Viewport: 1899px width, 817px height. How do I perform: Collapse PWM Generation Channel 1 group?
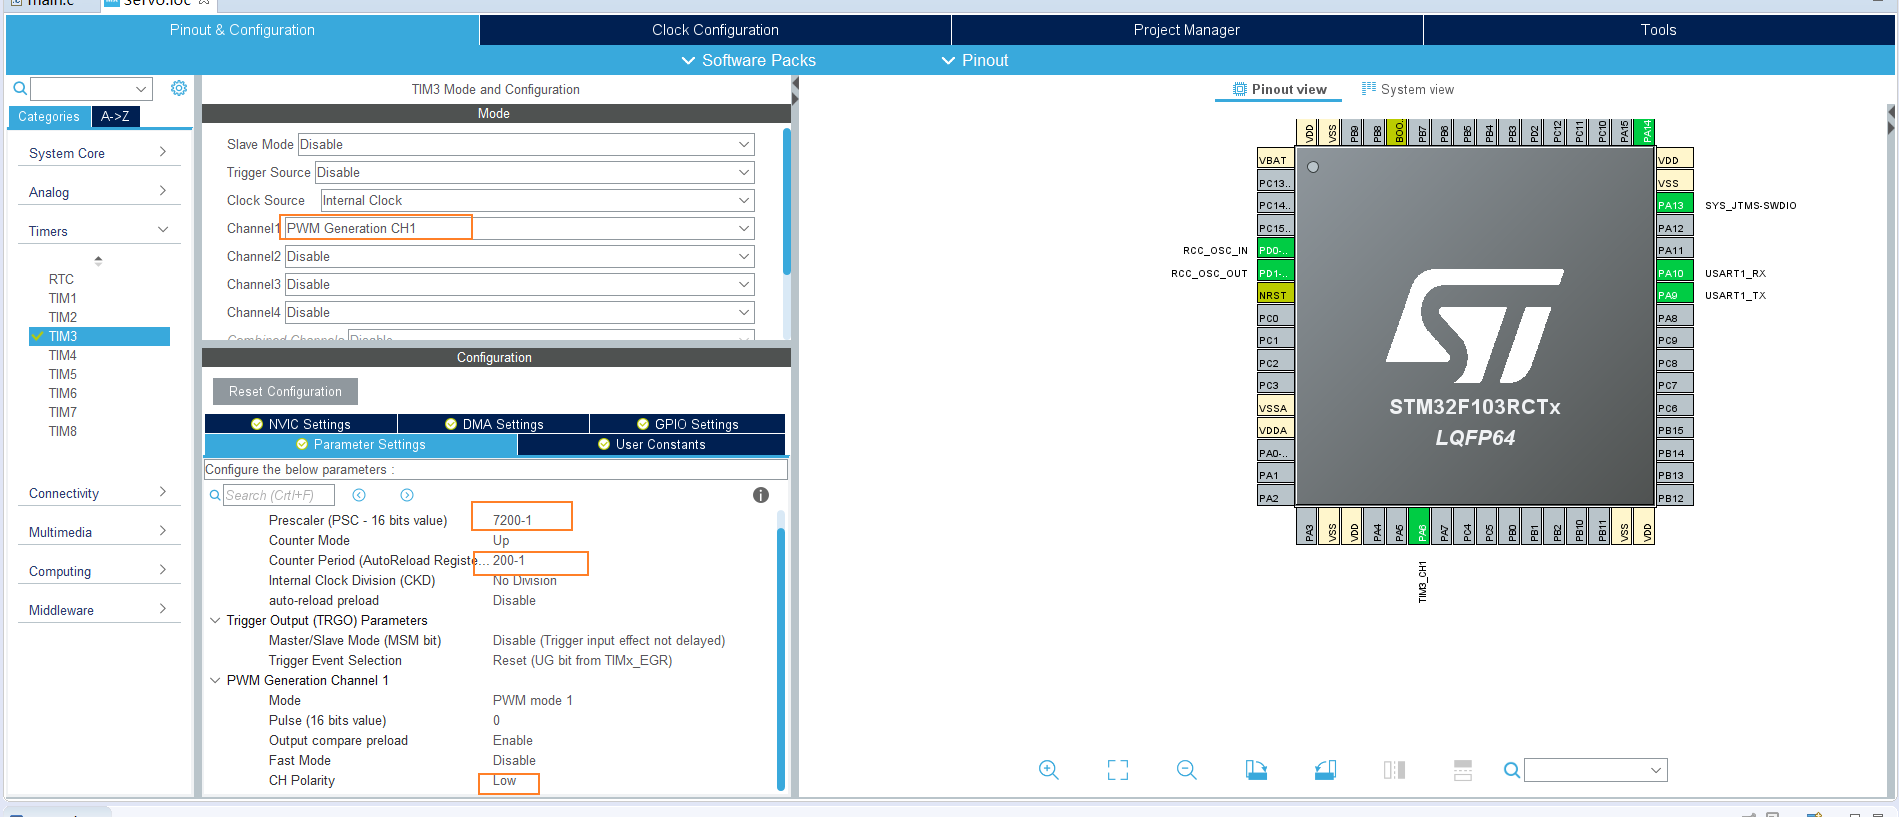click(215, 680)
